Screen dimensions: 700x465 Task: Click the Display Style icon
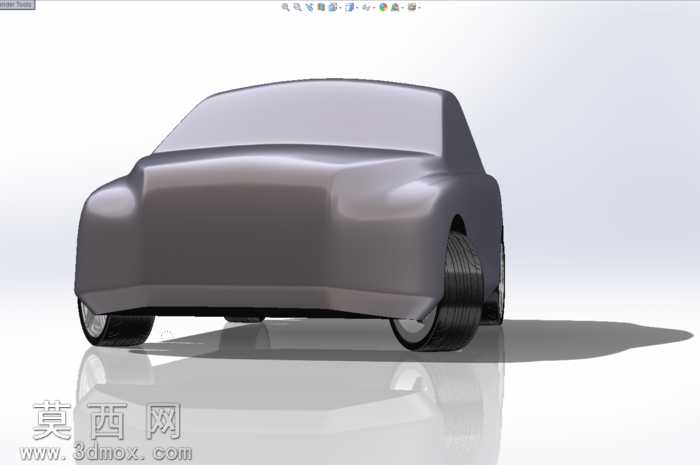[350, 7]
